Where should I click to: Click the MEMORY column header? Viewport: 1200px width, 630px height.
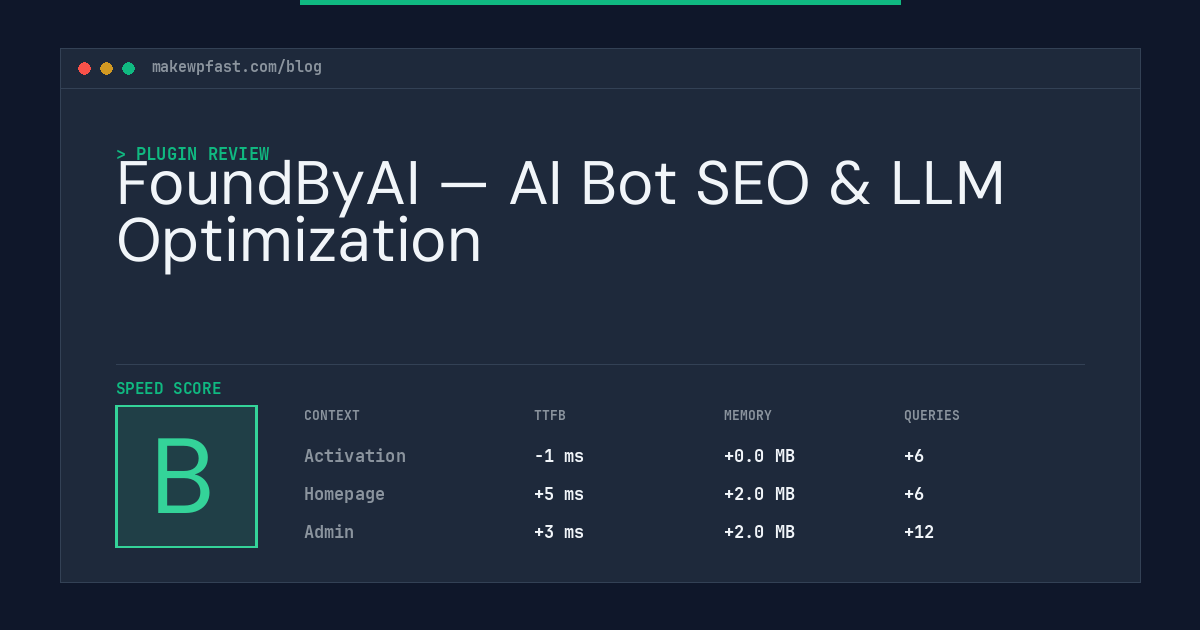[748, 416]
